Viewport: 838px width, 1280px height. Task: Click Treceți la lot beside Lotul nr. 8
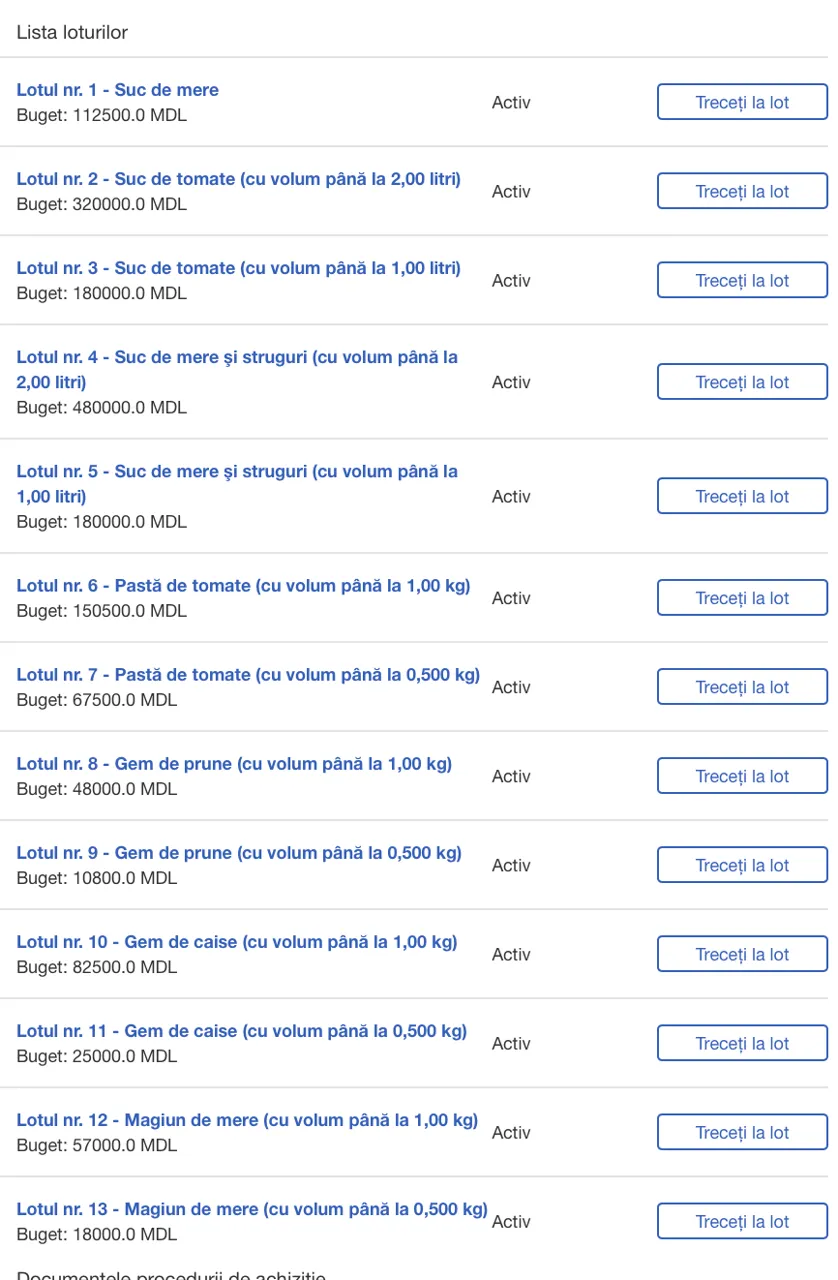point(742,776)
